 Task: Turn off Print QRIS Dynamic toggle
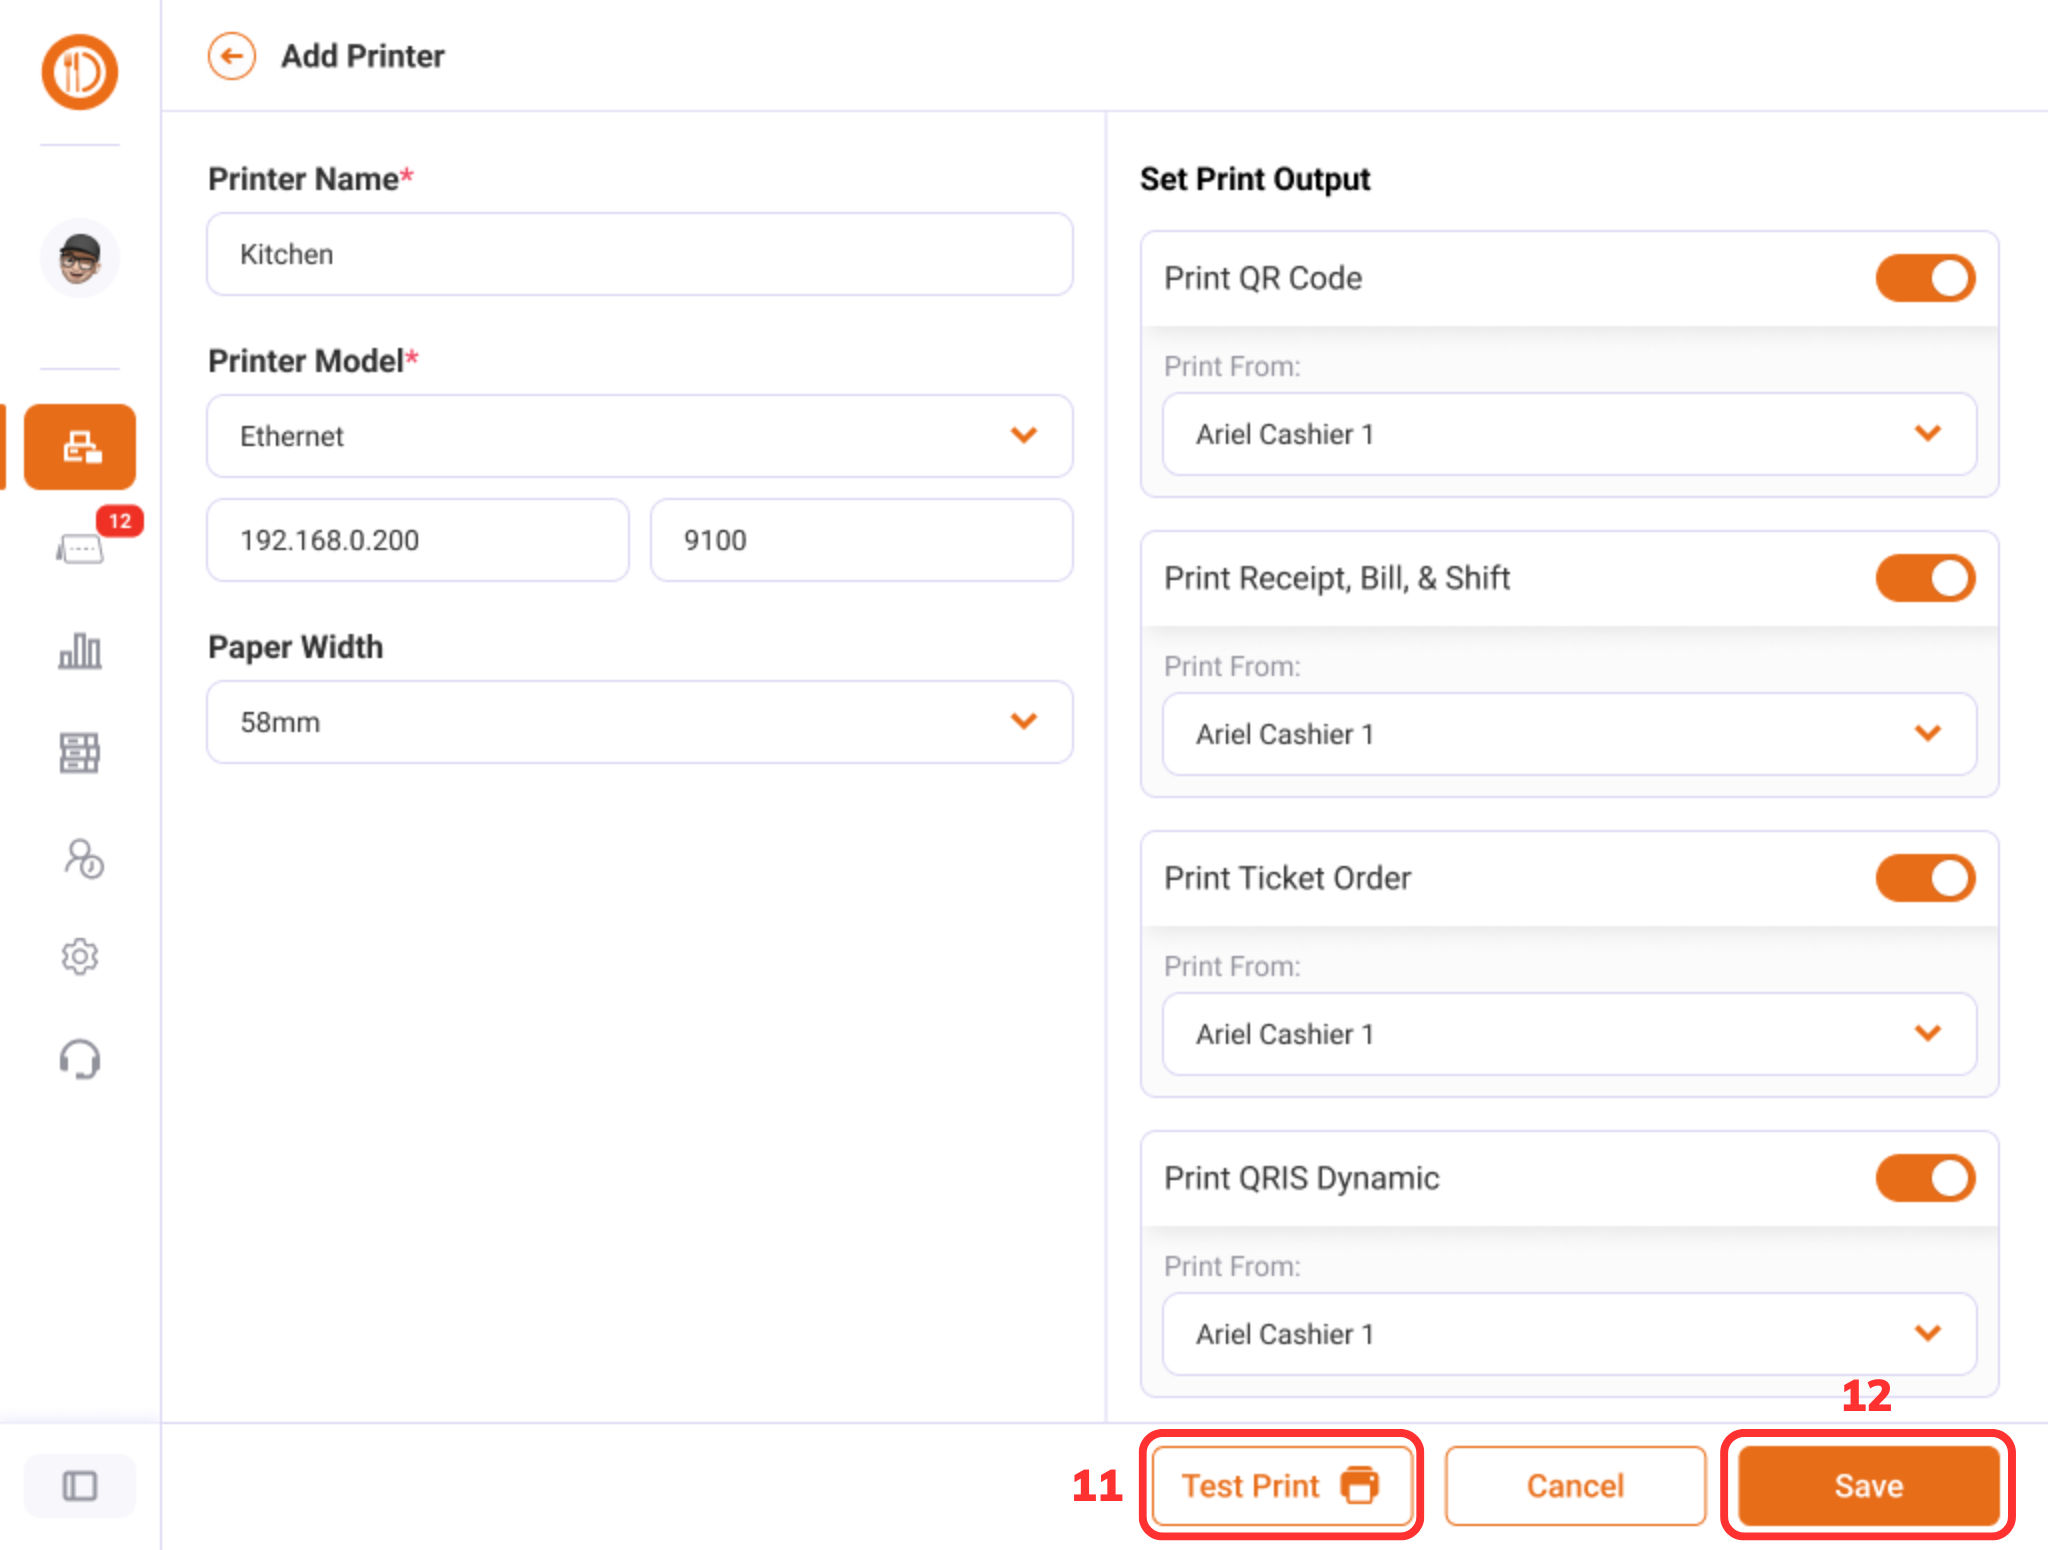(1925, 1178)
